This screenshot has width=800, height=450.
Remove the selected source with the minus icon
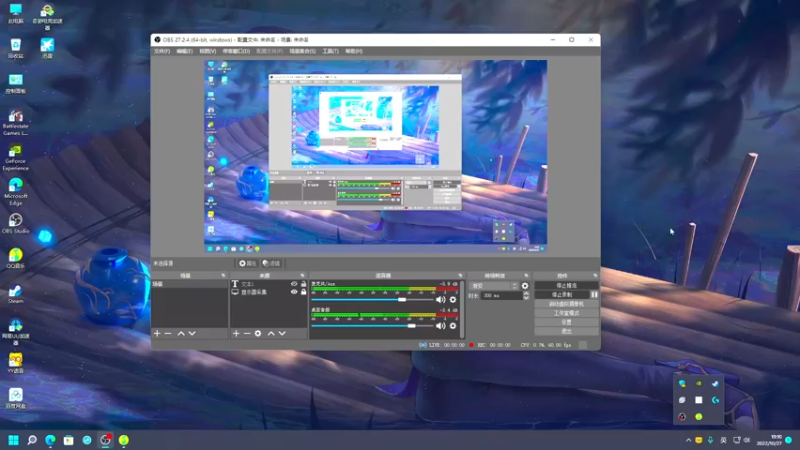coord(247,333)
